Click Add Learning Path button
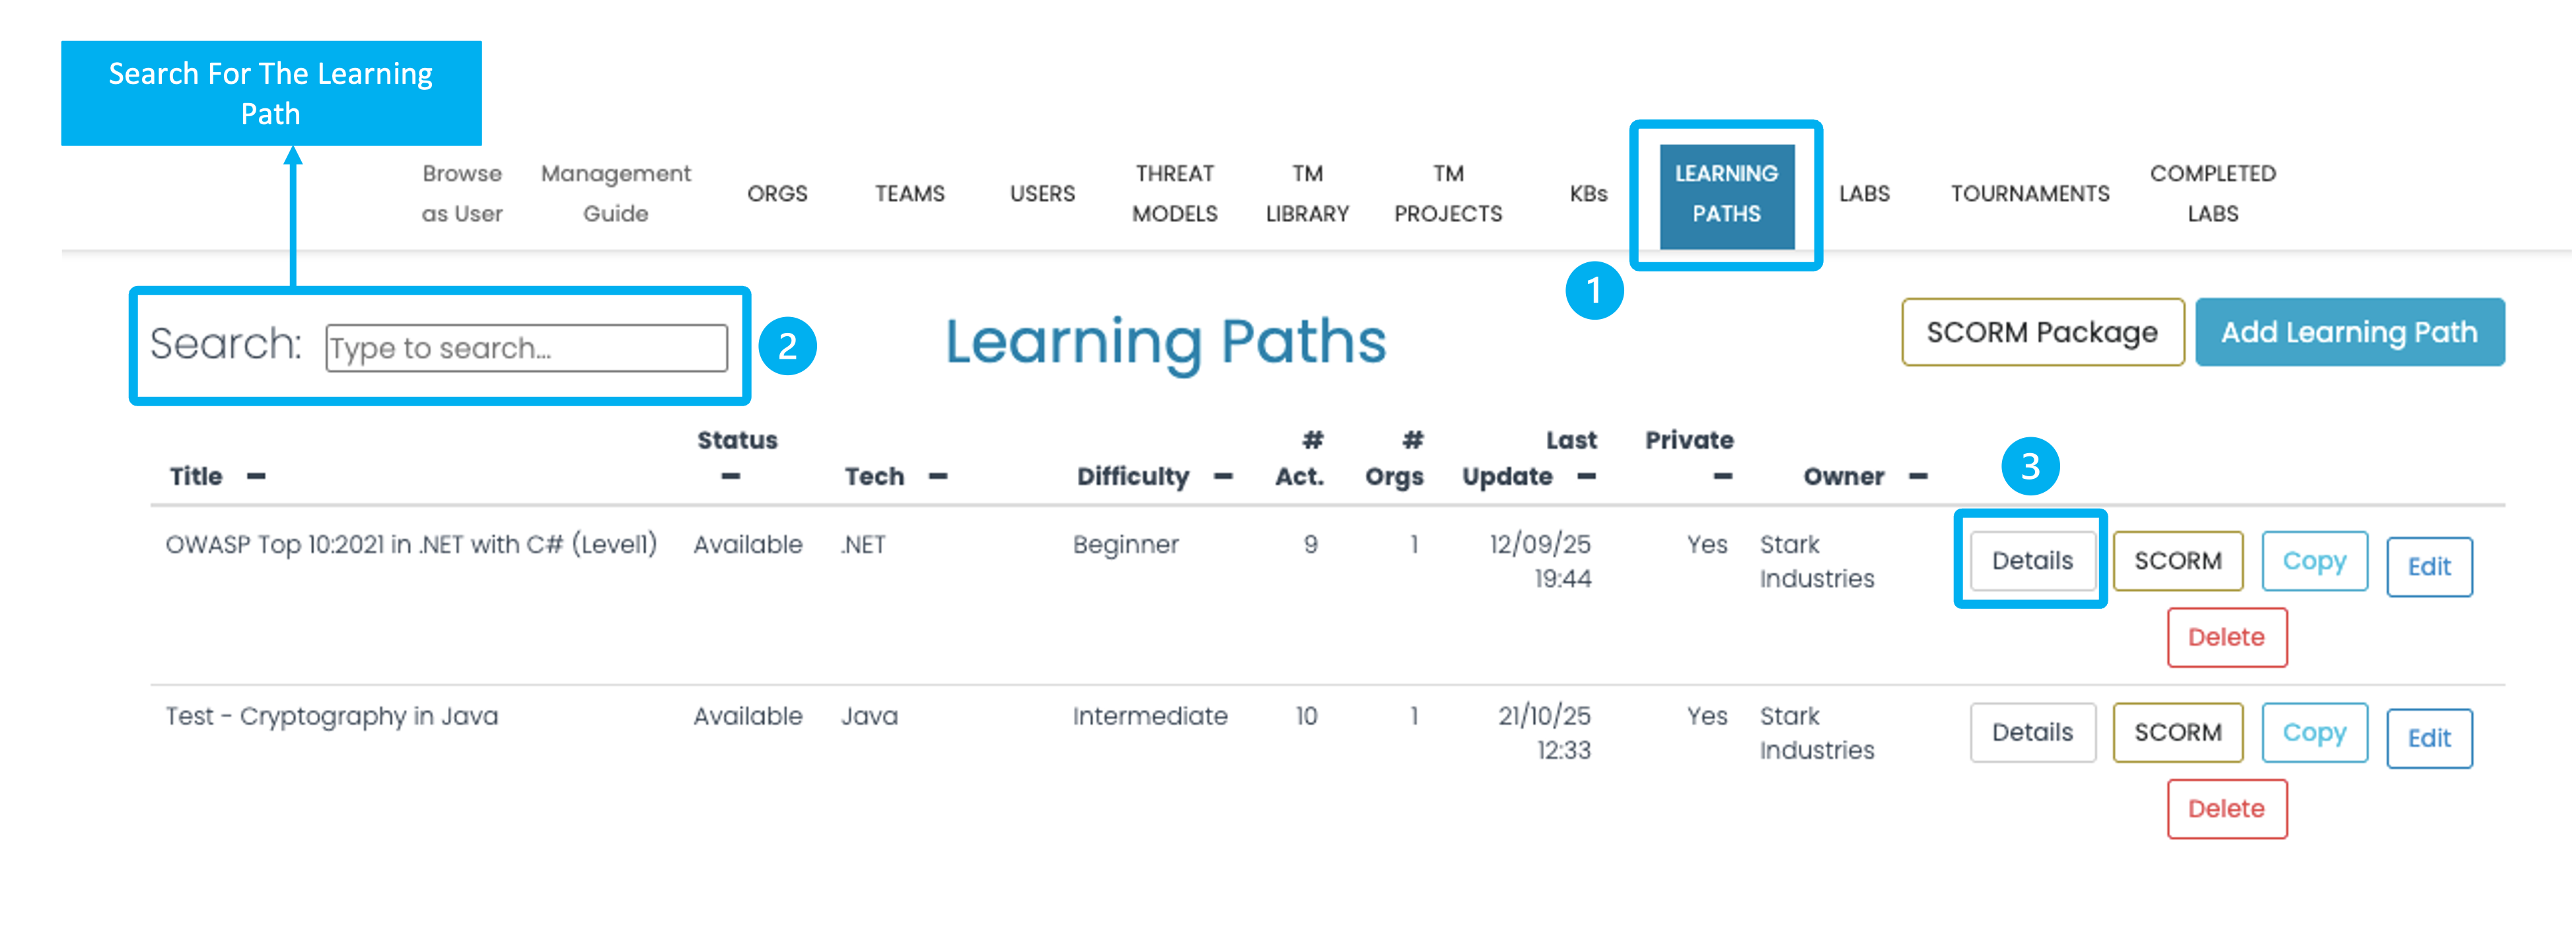 (x=2349, y=332)
